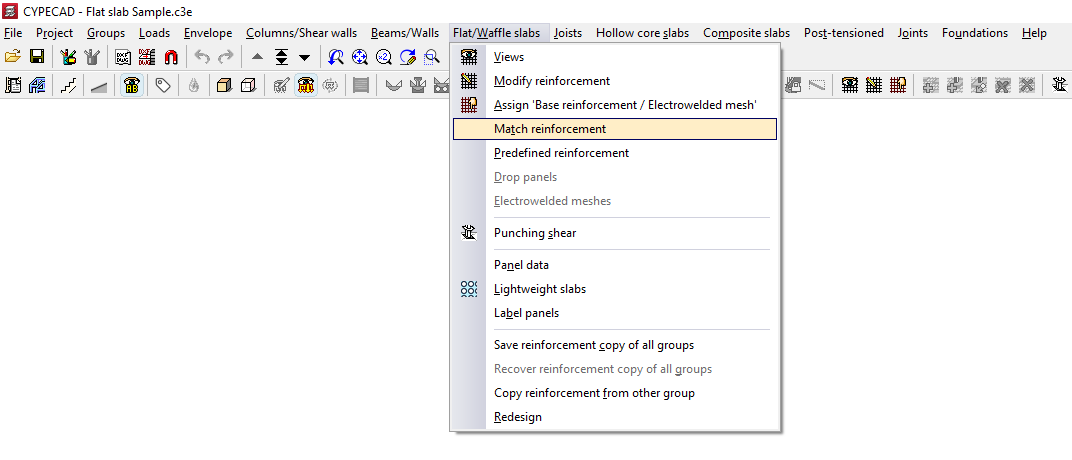Image resolution: width=1072 pixels, height=460 pixels.
Task: Open the File menu
Action: pos(13,33)
